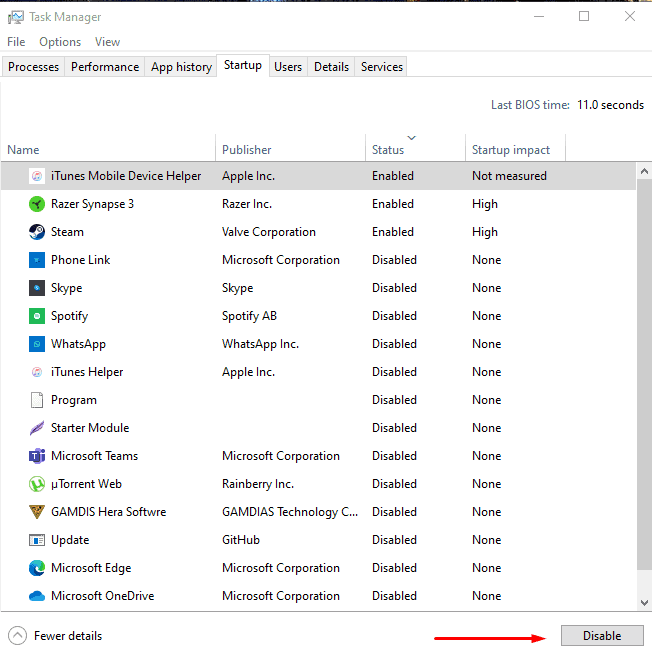Select the WhatsApp startup icon
Viewport: 652px width, 658px height.
click(37, 344)
